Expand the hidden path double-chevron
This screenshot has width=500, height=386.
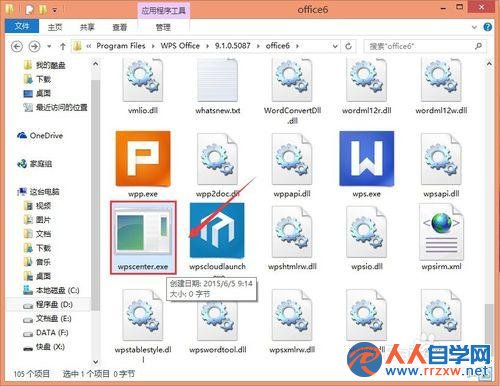coord(89,46)
